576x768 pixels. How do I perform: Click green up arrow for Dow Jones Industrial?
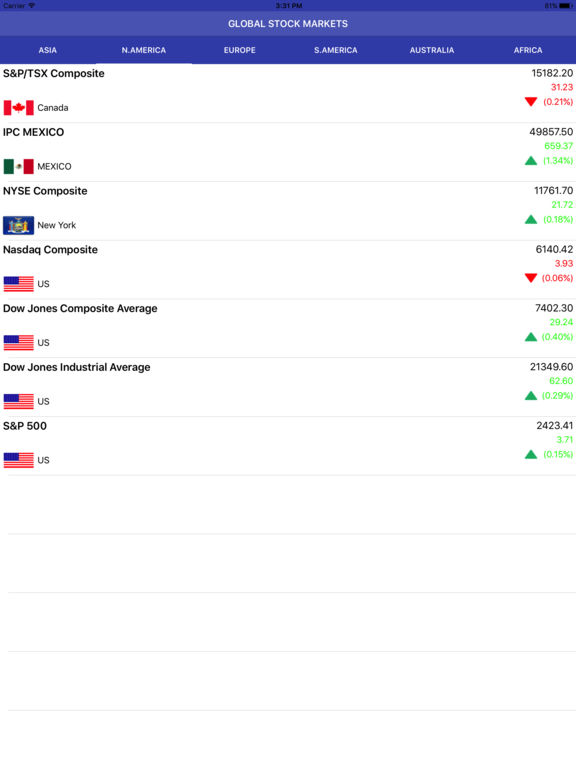(531, 396)
